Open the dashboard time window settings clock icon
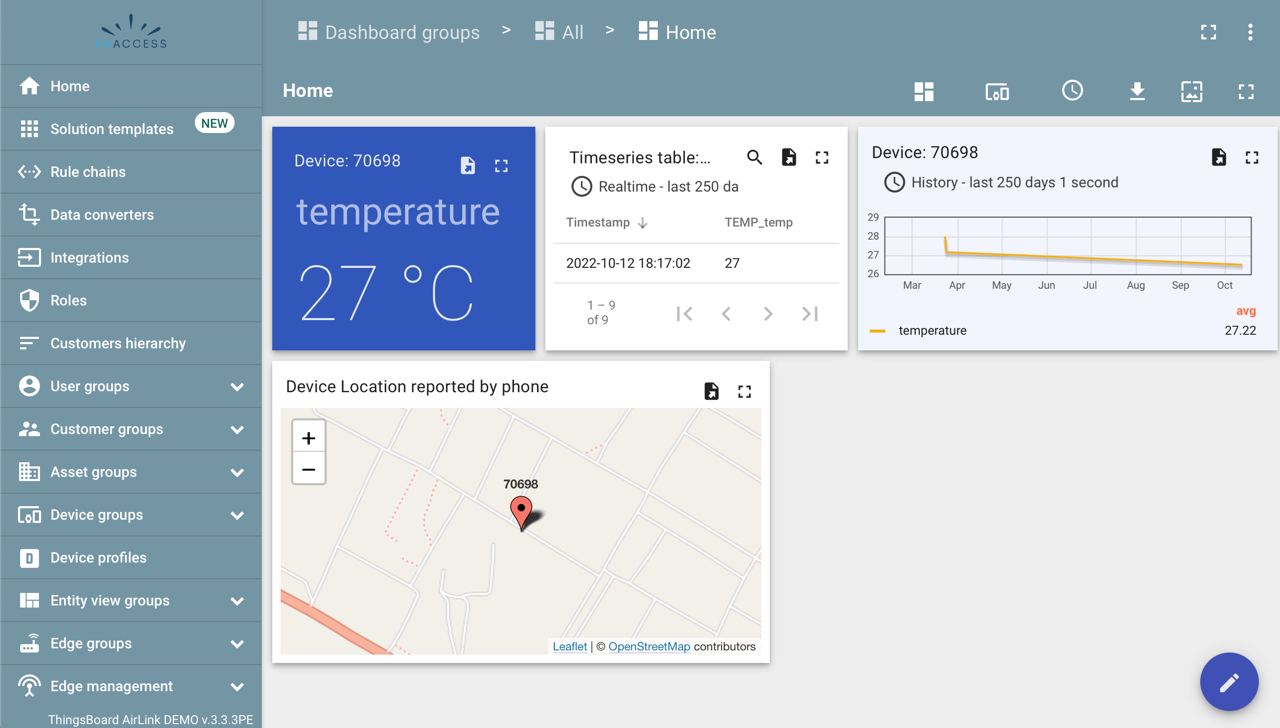Screen dimensions: 1280x728 point(1072,91)
